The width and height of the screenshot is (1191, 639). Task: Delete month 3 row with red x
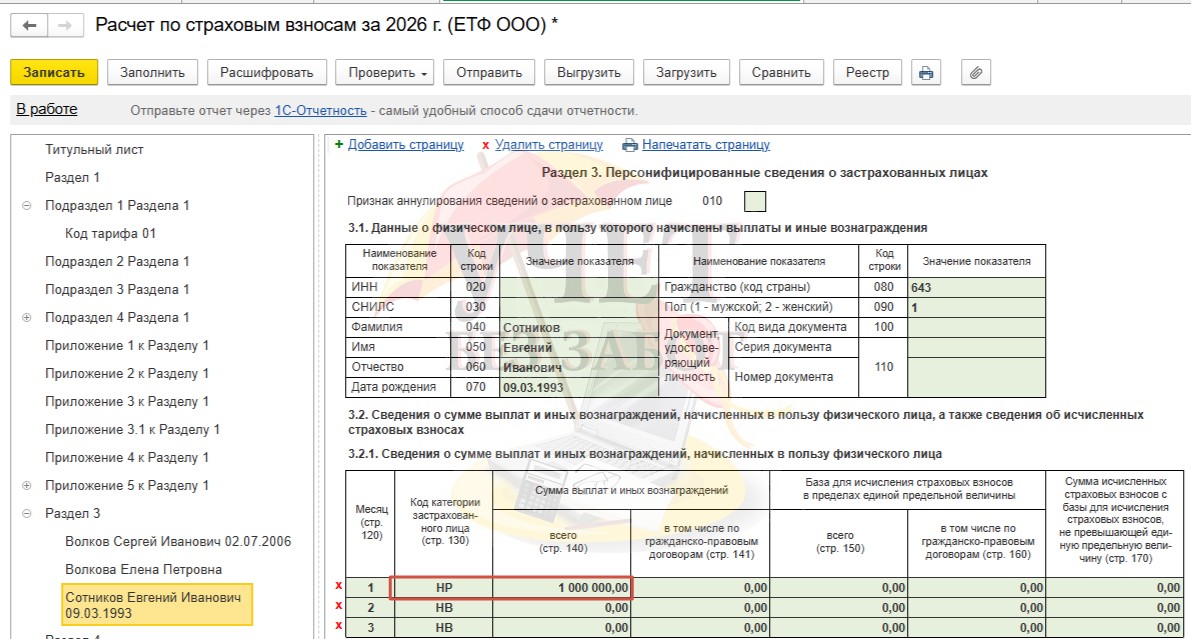[x=339, y=626]
